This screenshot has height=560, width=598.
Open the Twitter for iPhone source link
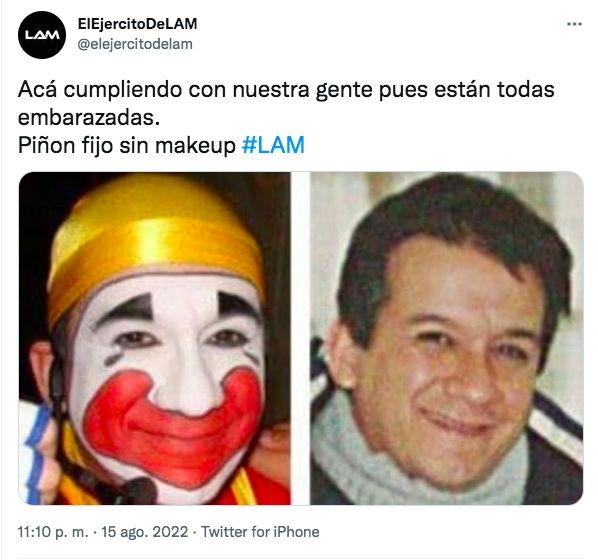tap(260, 532)
